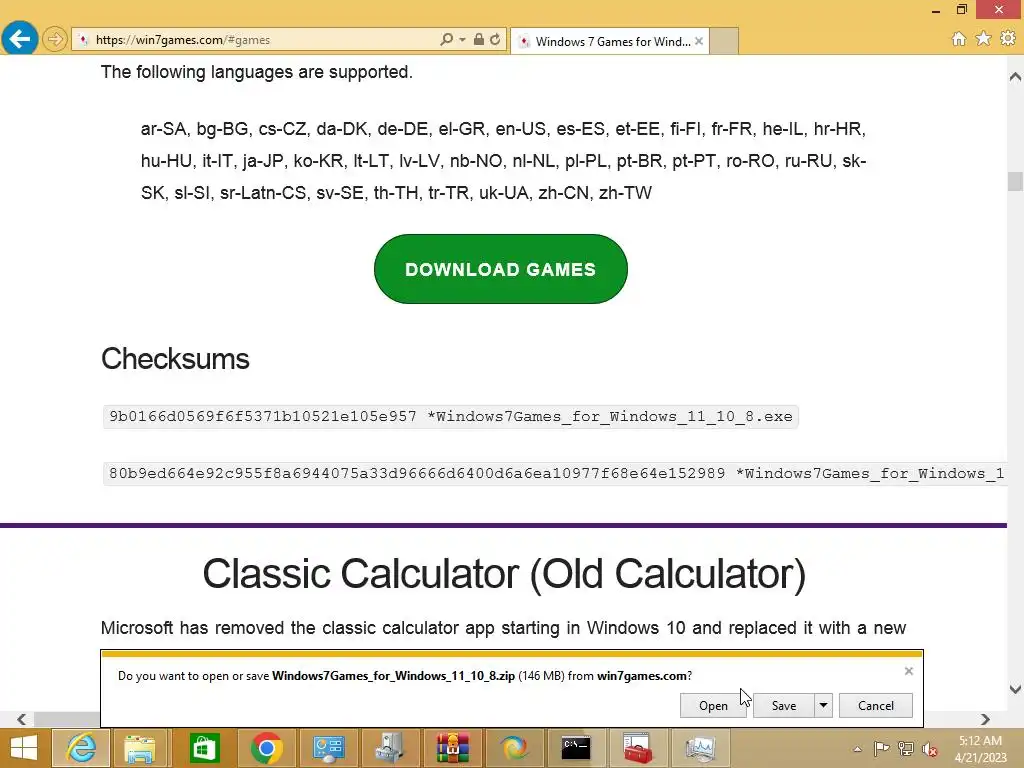1024x768 pixels.
Task: Open the Tools gear icon
Action: (x=1008, y=39)
